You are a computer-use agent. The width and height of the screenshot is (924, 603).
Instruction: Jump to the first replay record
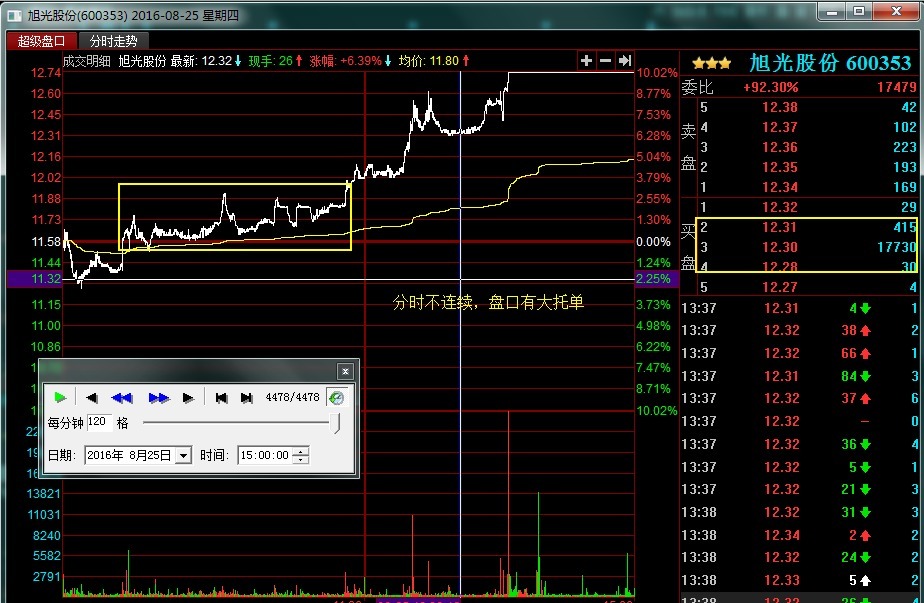click(222, 398)
